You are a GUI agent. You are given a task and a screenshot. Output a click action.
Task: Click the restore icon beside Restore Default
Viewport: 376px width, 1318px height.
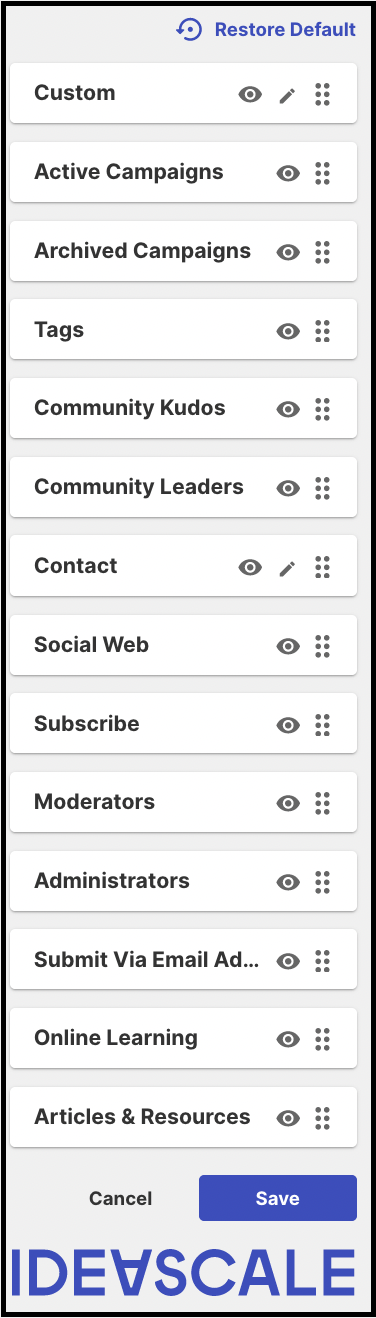(x=189, y=30)
